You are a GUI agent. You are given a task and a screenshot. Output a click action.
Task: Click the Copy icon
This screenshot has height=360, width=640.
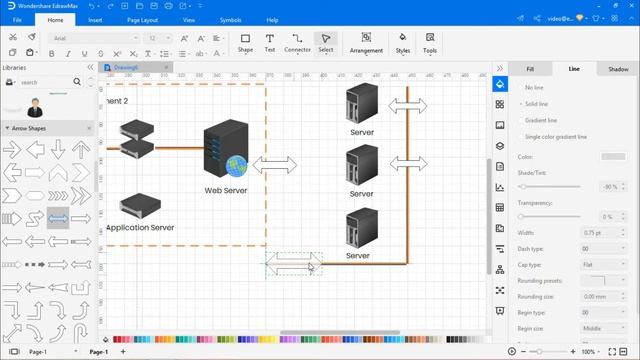[13, 53]
